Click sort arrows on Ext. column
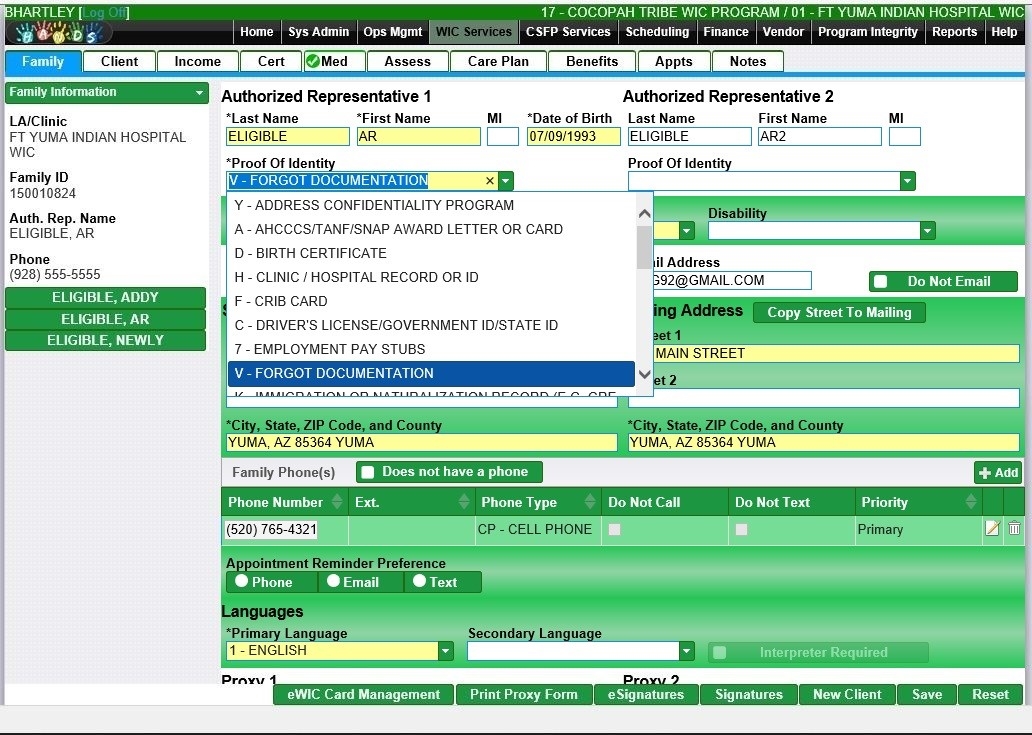Viewport: 1032px width, 735px height. (464, 502)
